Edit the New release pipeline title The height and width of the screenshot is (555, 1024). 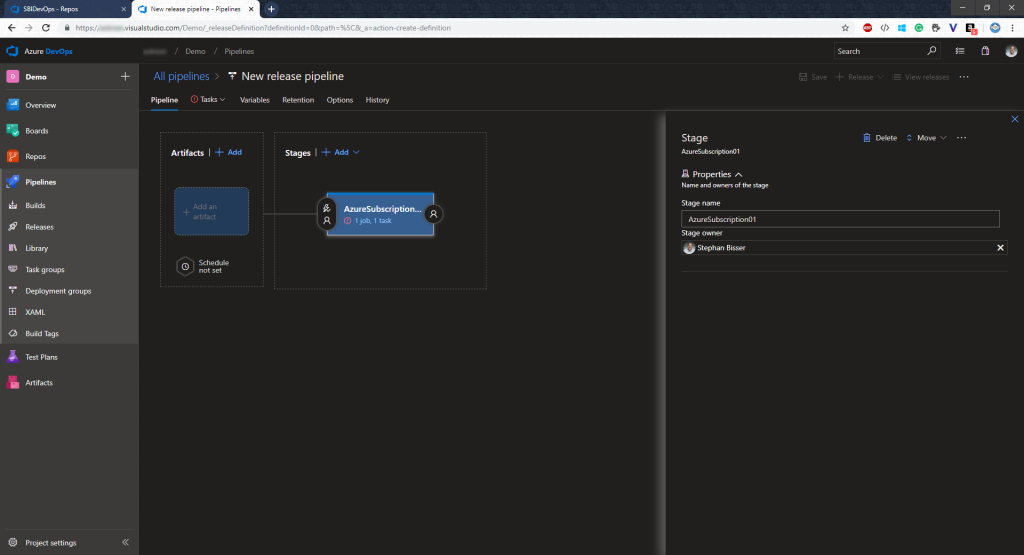[293, 76]
